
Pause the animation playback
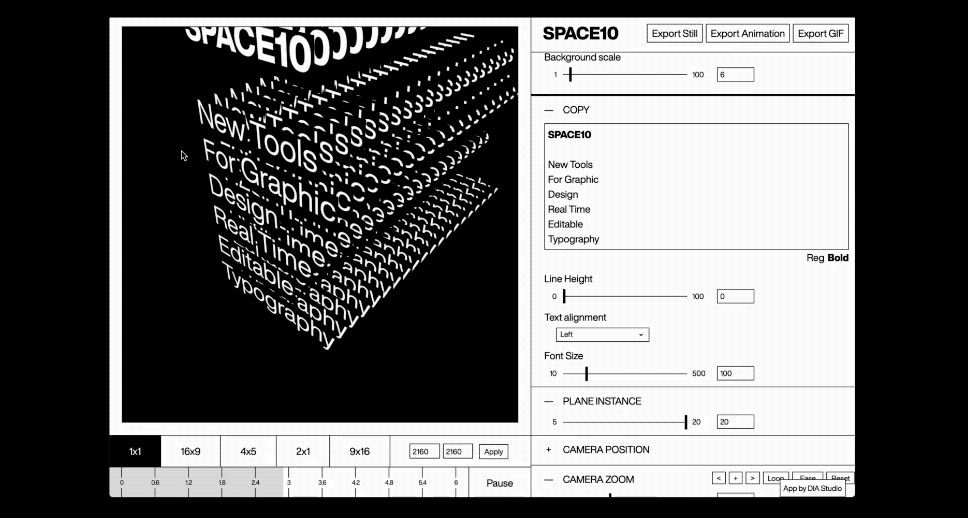(499, 483)
